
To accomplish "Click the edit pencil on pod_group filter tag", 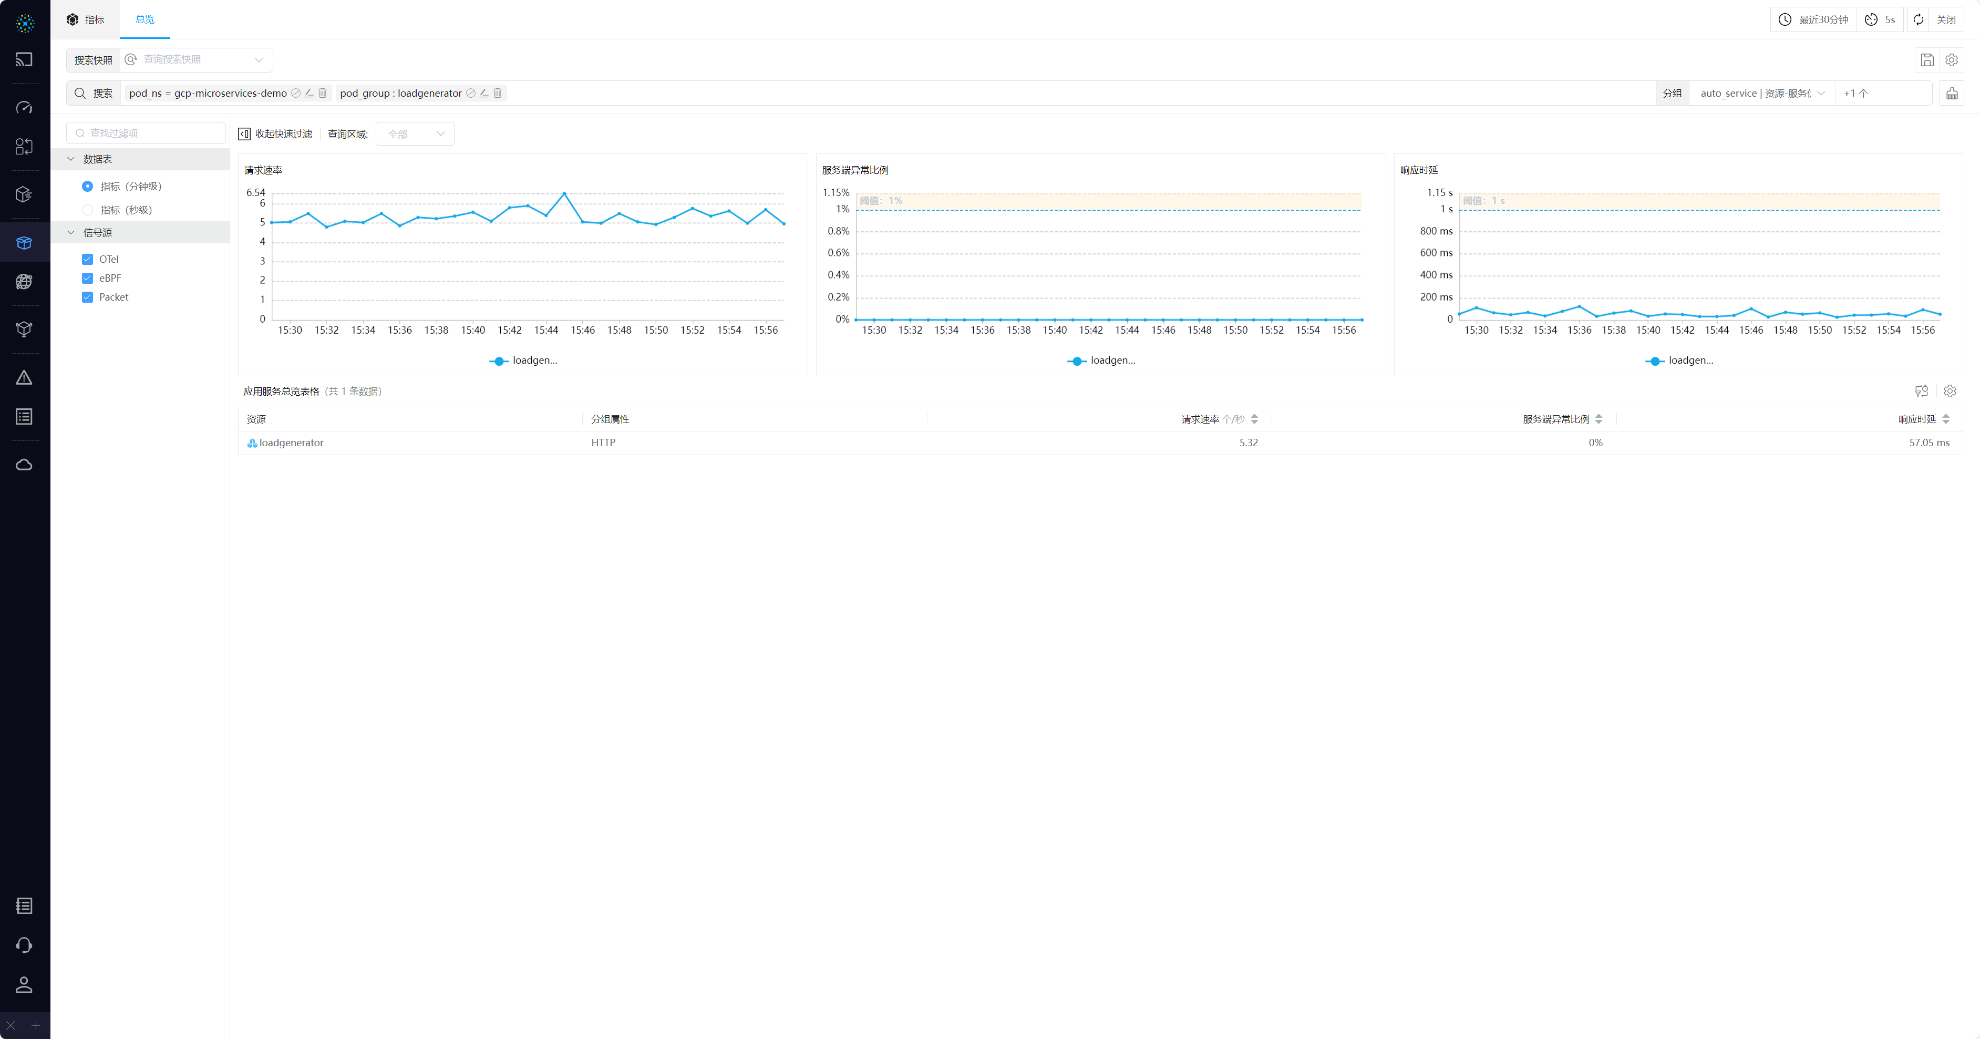I will [484, 93].
